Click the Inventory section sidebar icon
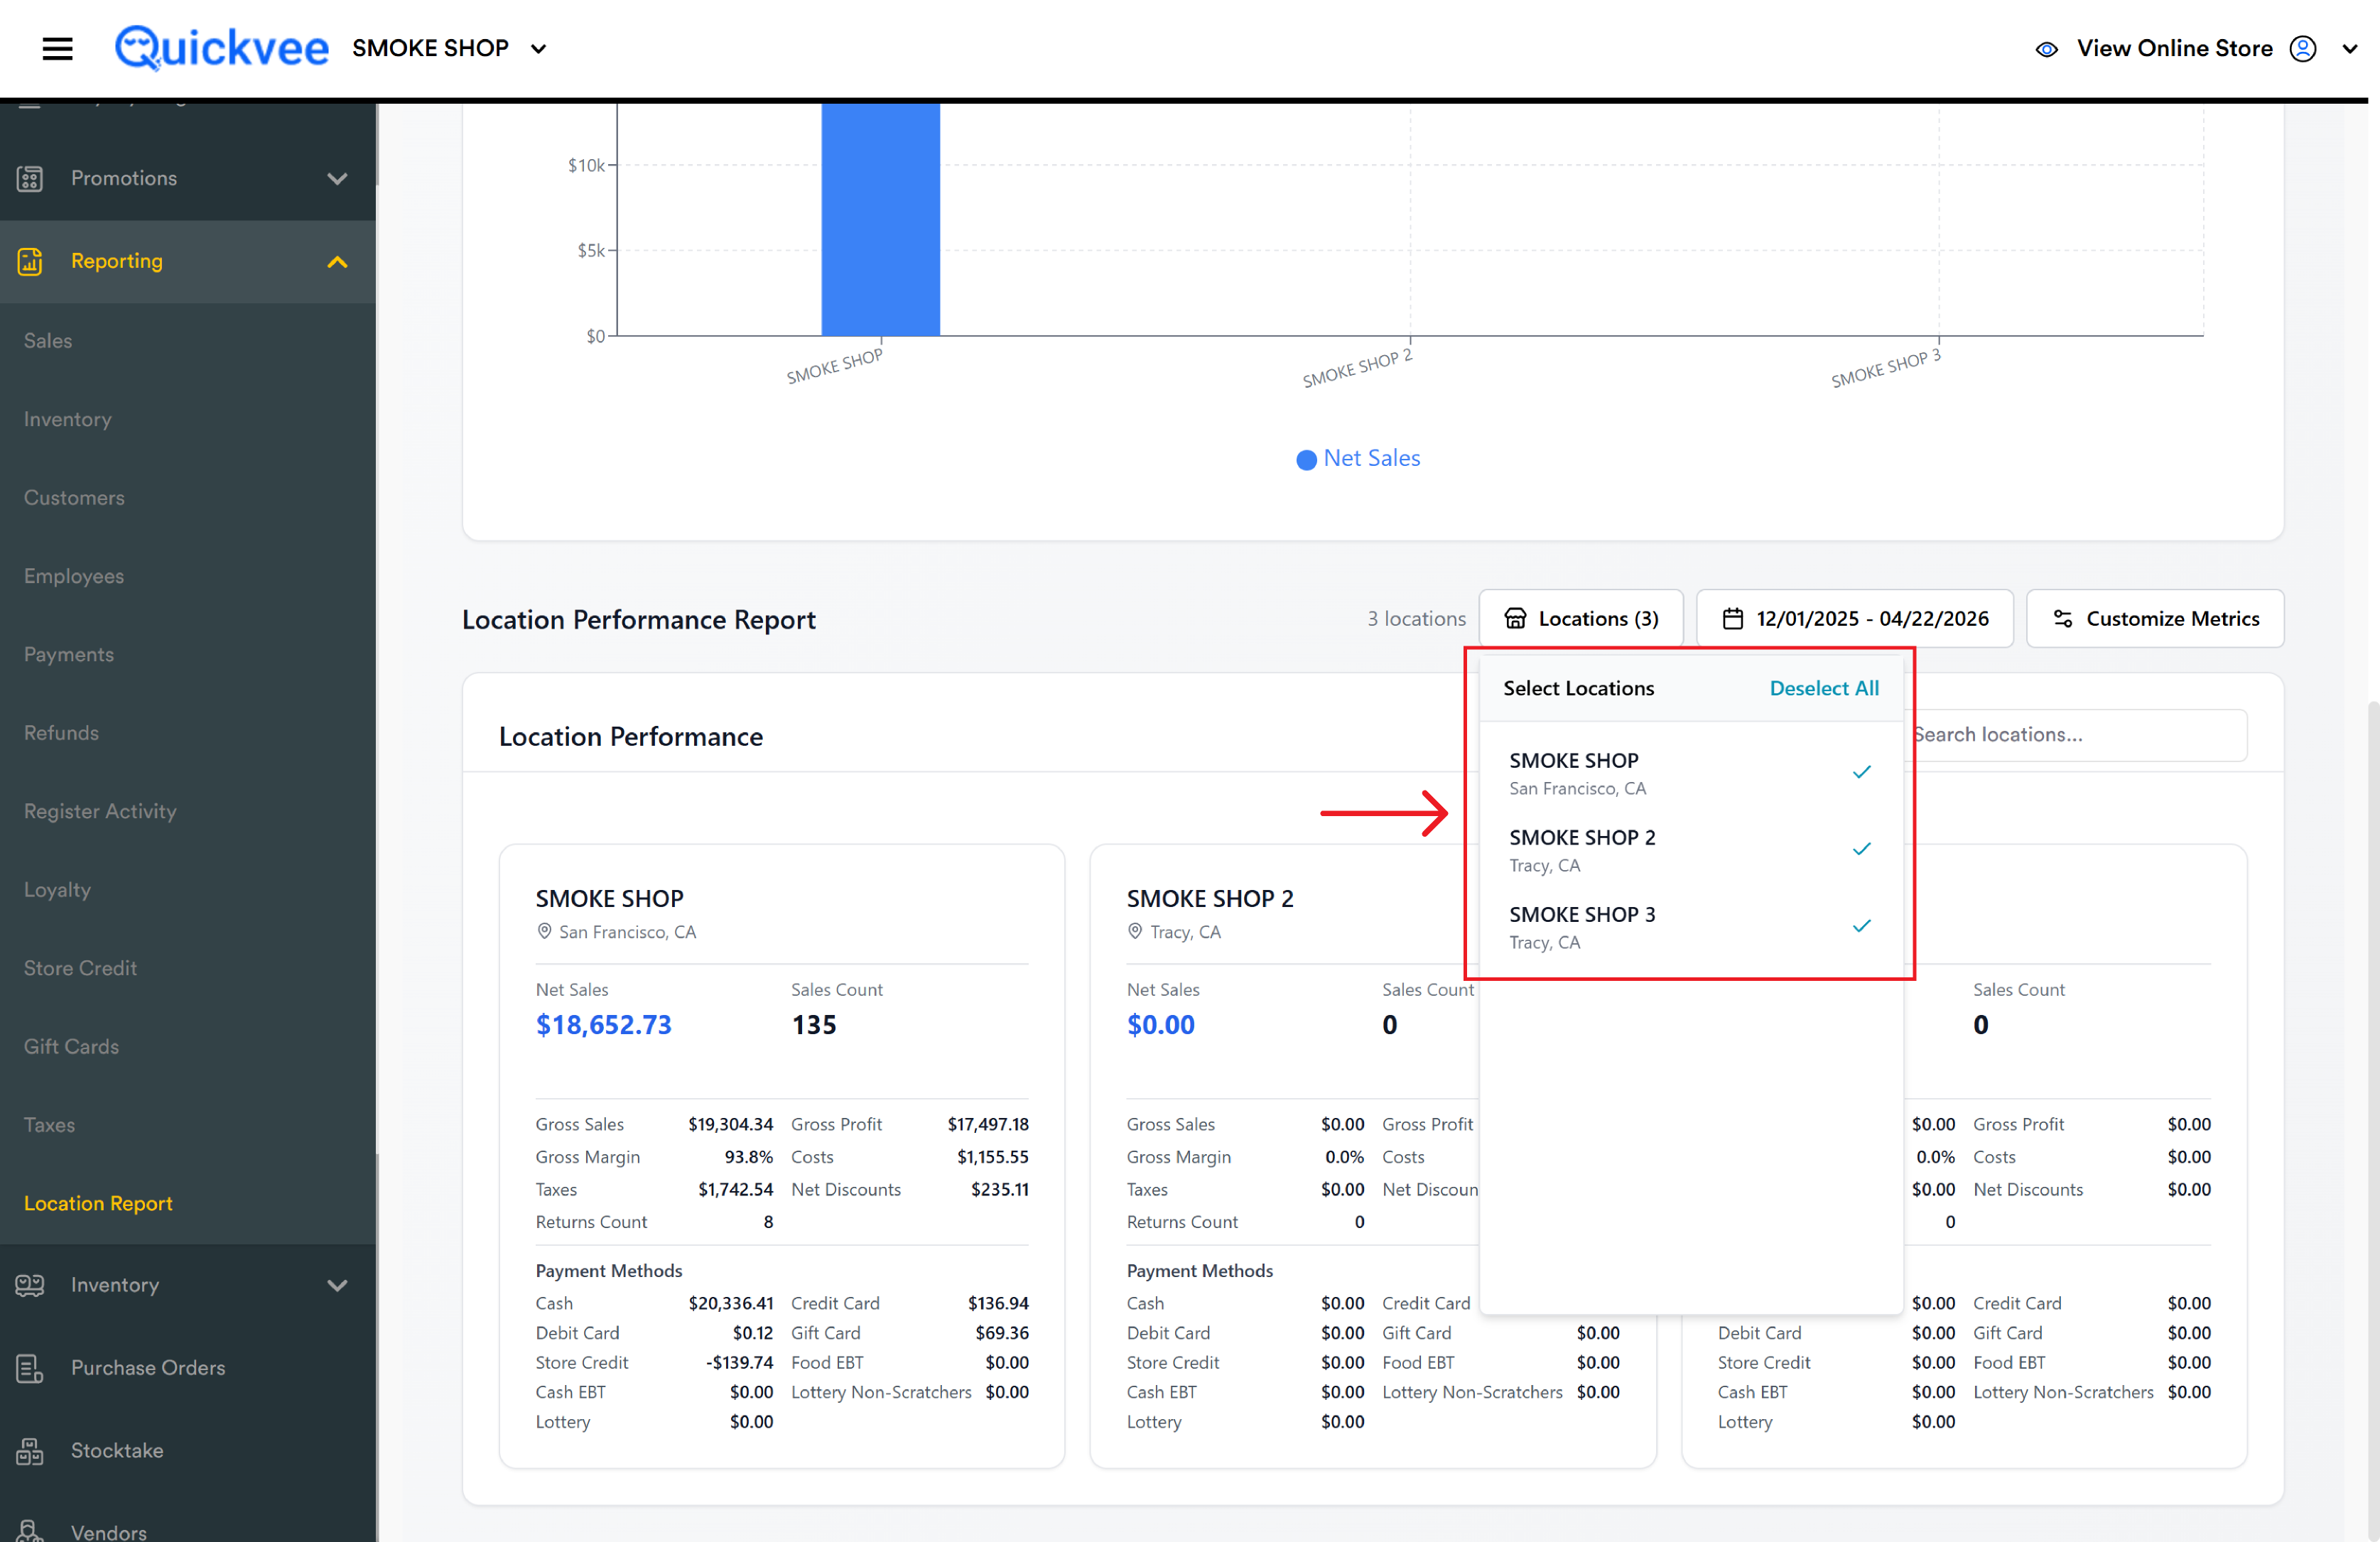The width and height of the screenshot is (2380, 1542). click(30, 1285)
